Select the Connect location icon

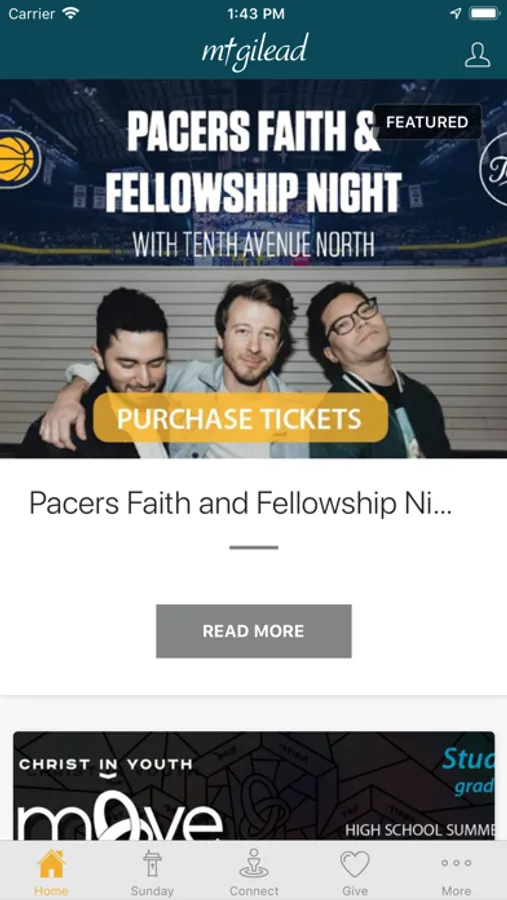[254, 863]
